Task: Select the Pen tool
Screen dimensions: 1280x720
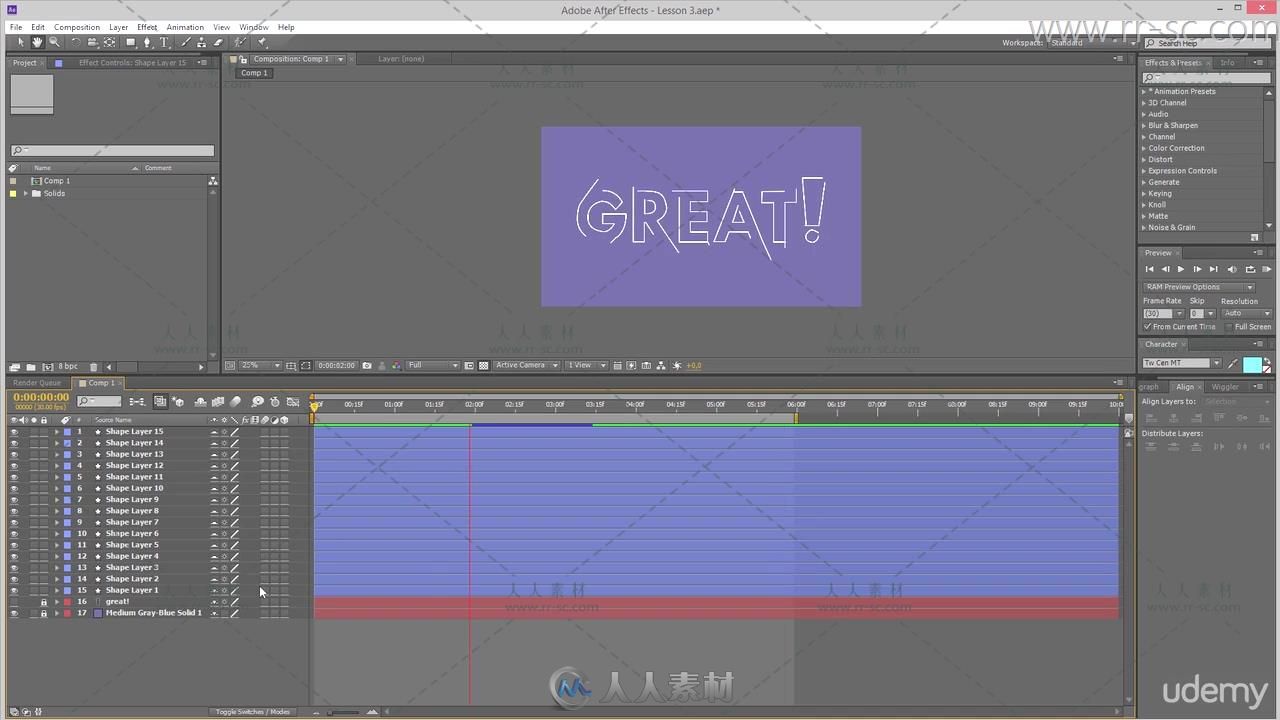Action: 148,42
